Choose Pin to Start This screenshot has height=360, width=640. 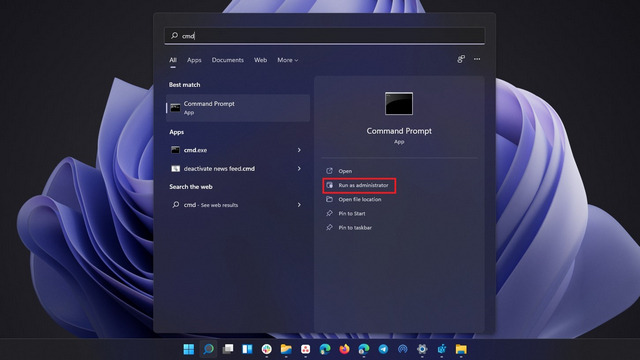point(346,213)
